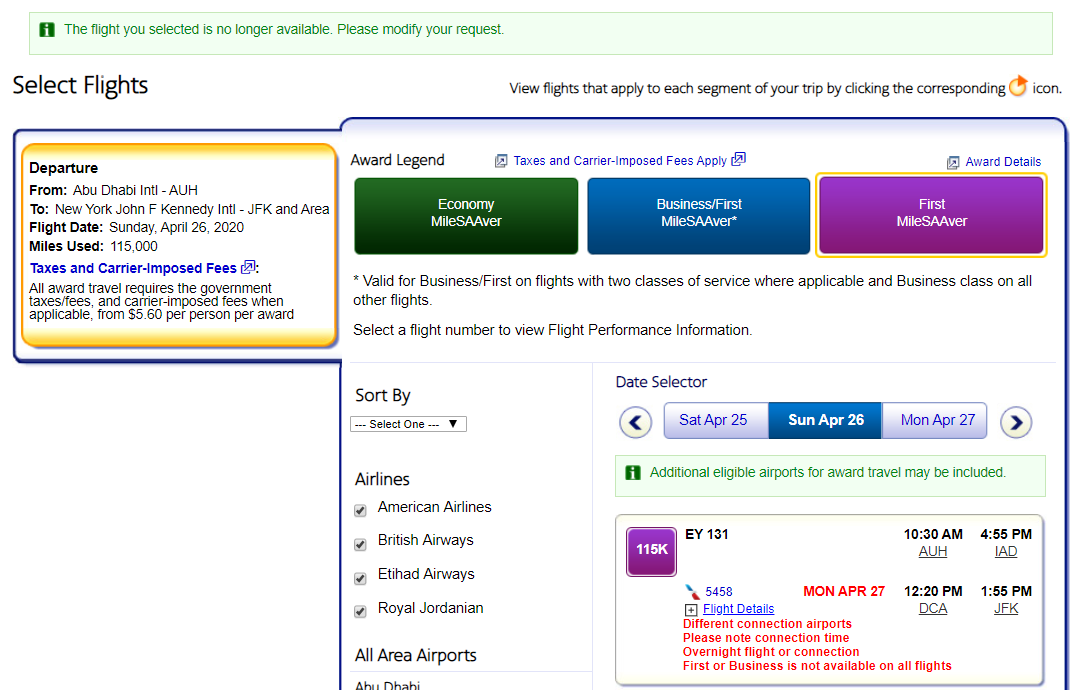Open Taxes and Carrier-Imposed Fees link in Departure box
Viewport: 1076px width, 690px height.
click(x=133, y=268)
